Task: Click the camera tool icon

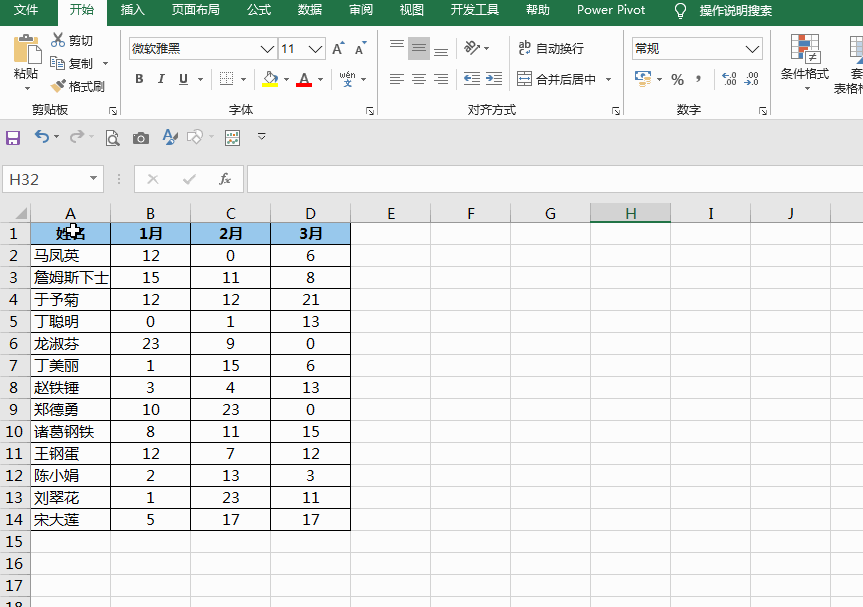Action: click(x=141, y=138)
